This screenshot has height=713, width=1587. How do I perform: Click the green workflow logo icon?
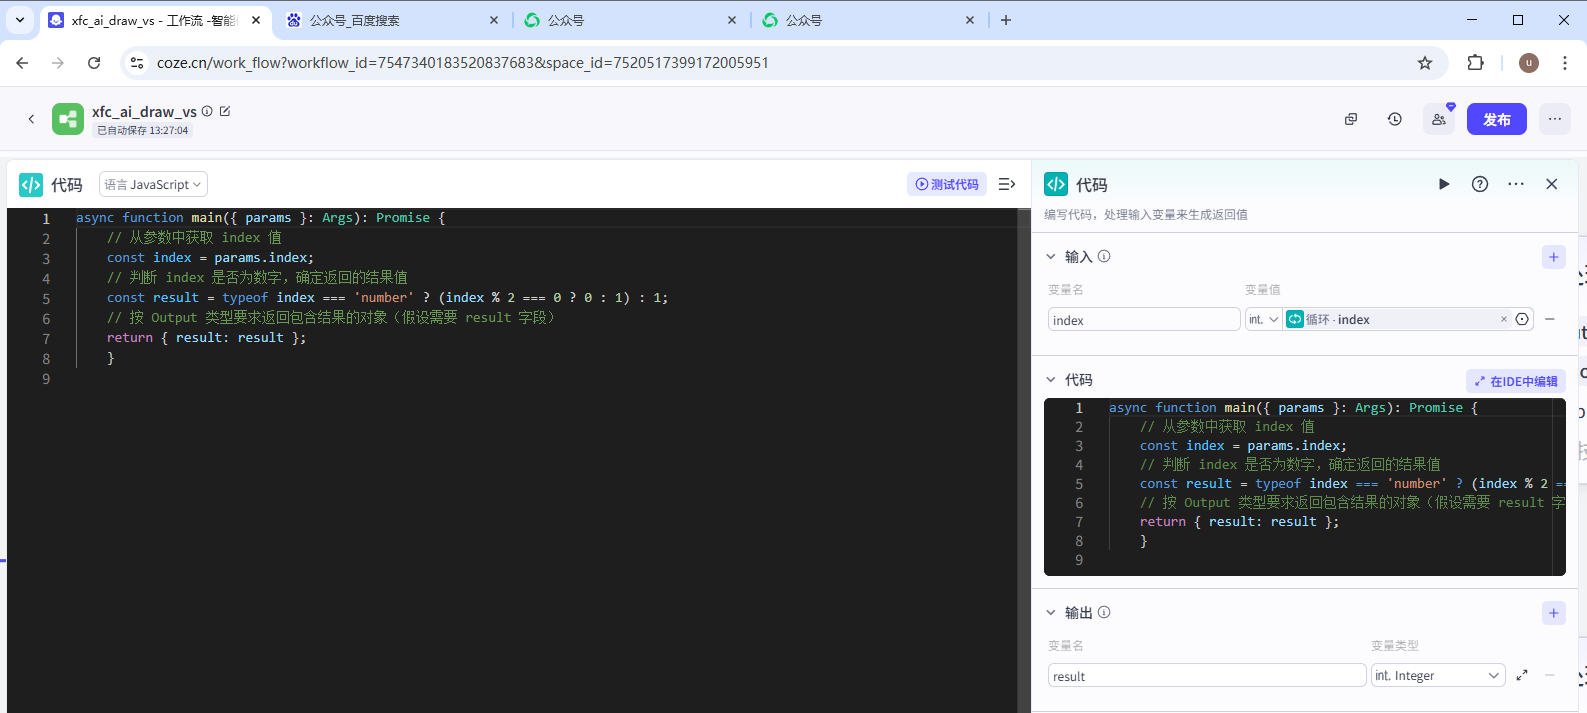coord(68,119)
